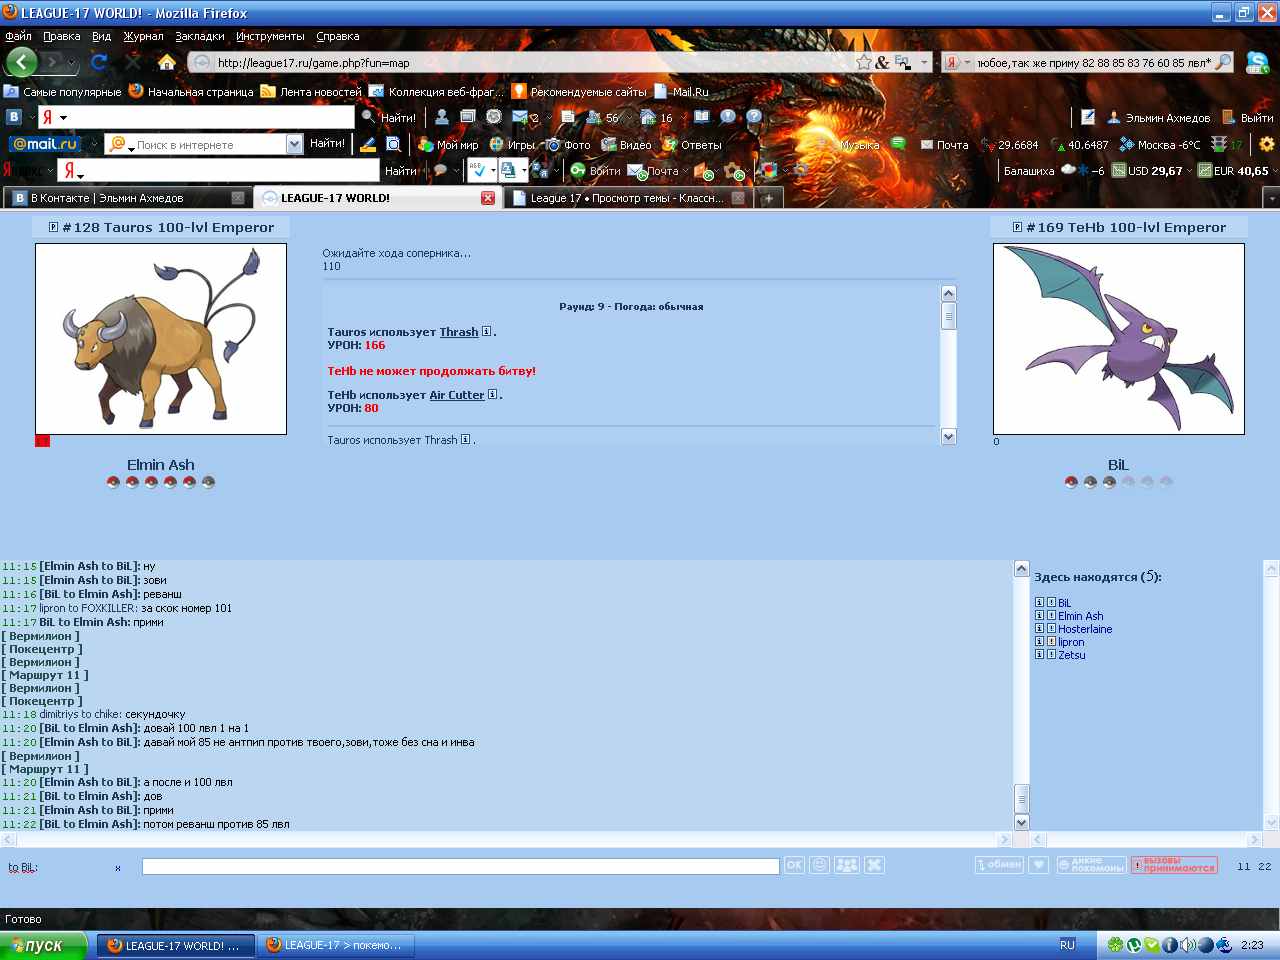This screenshot has height=960, width=1280.
Task: Click Air Cutter move link
Action: click(457, 395)
